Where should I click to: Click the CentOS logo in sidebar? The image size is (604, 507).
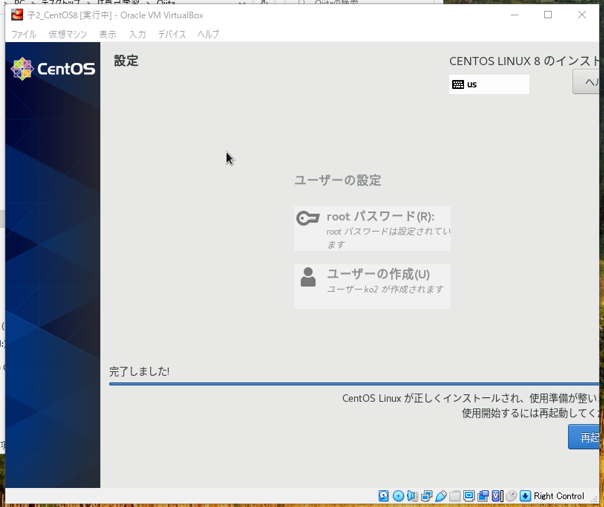tap(53, 69)
